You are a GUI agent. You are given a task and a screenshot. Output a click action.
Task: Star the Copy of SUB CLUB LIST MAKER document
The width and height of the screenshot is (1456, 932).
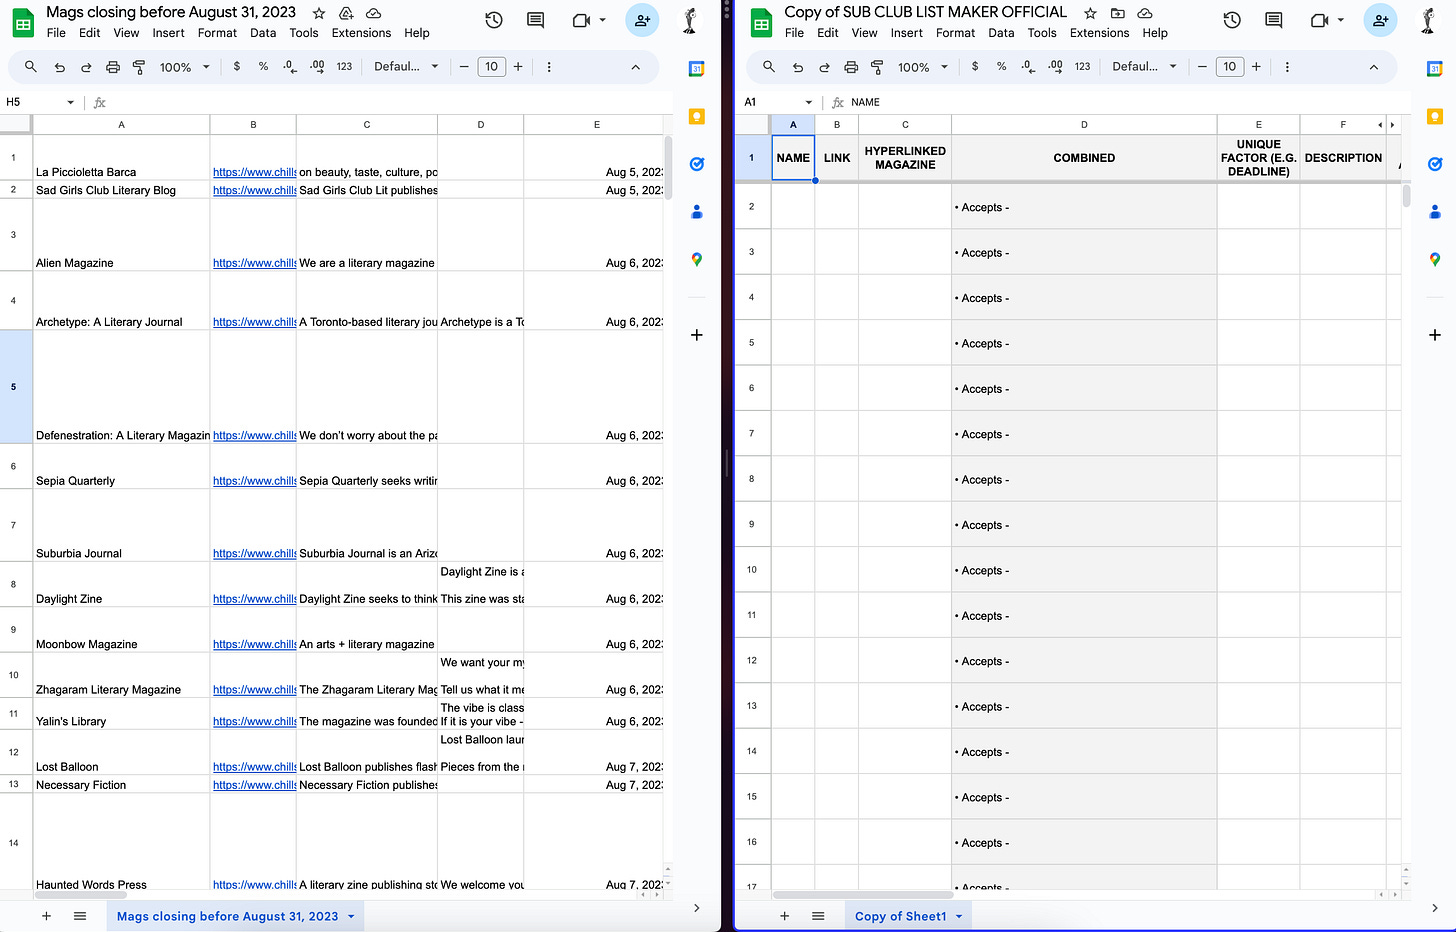[1090, 13]
